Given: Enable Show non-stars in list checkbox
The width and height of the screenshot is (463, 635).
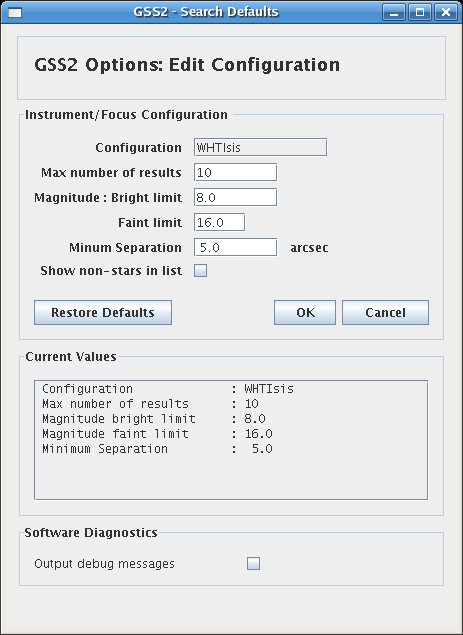Looking at the screenshot, I should [201, 271].
